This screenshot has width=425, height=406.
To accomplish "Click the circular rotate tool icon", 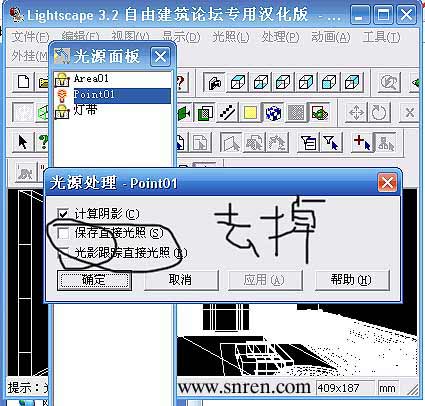I will point(379,113).
